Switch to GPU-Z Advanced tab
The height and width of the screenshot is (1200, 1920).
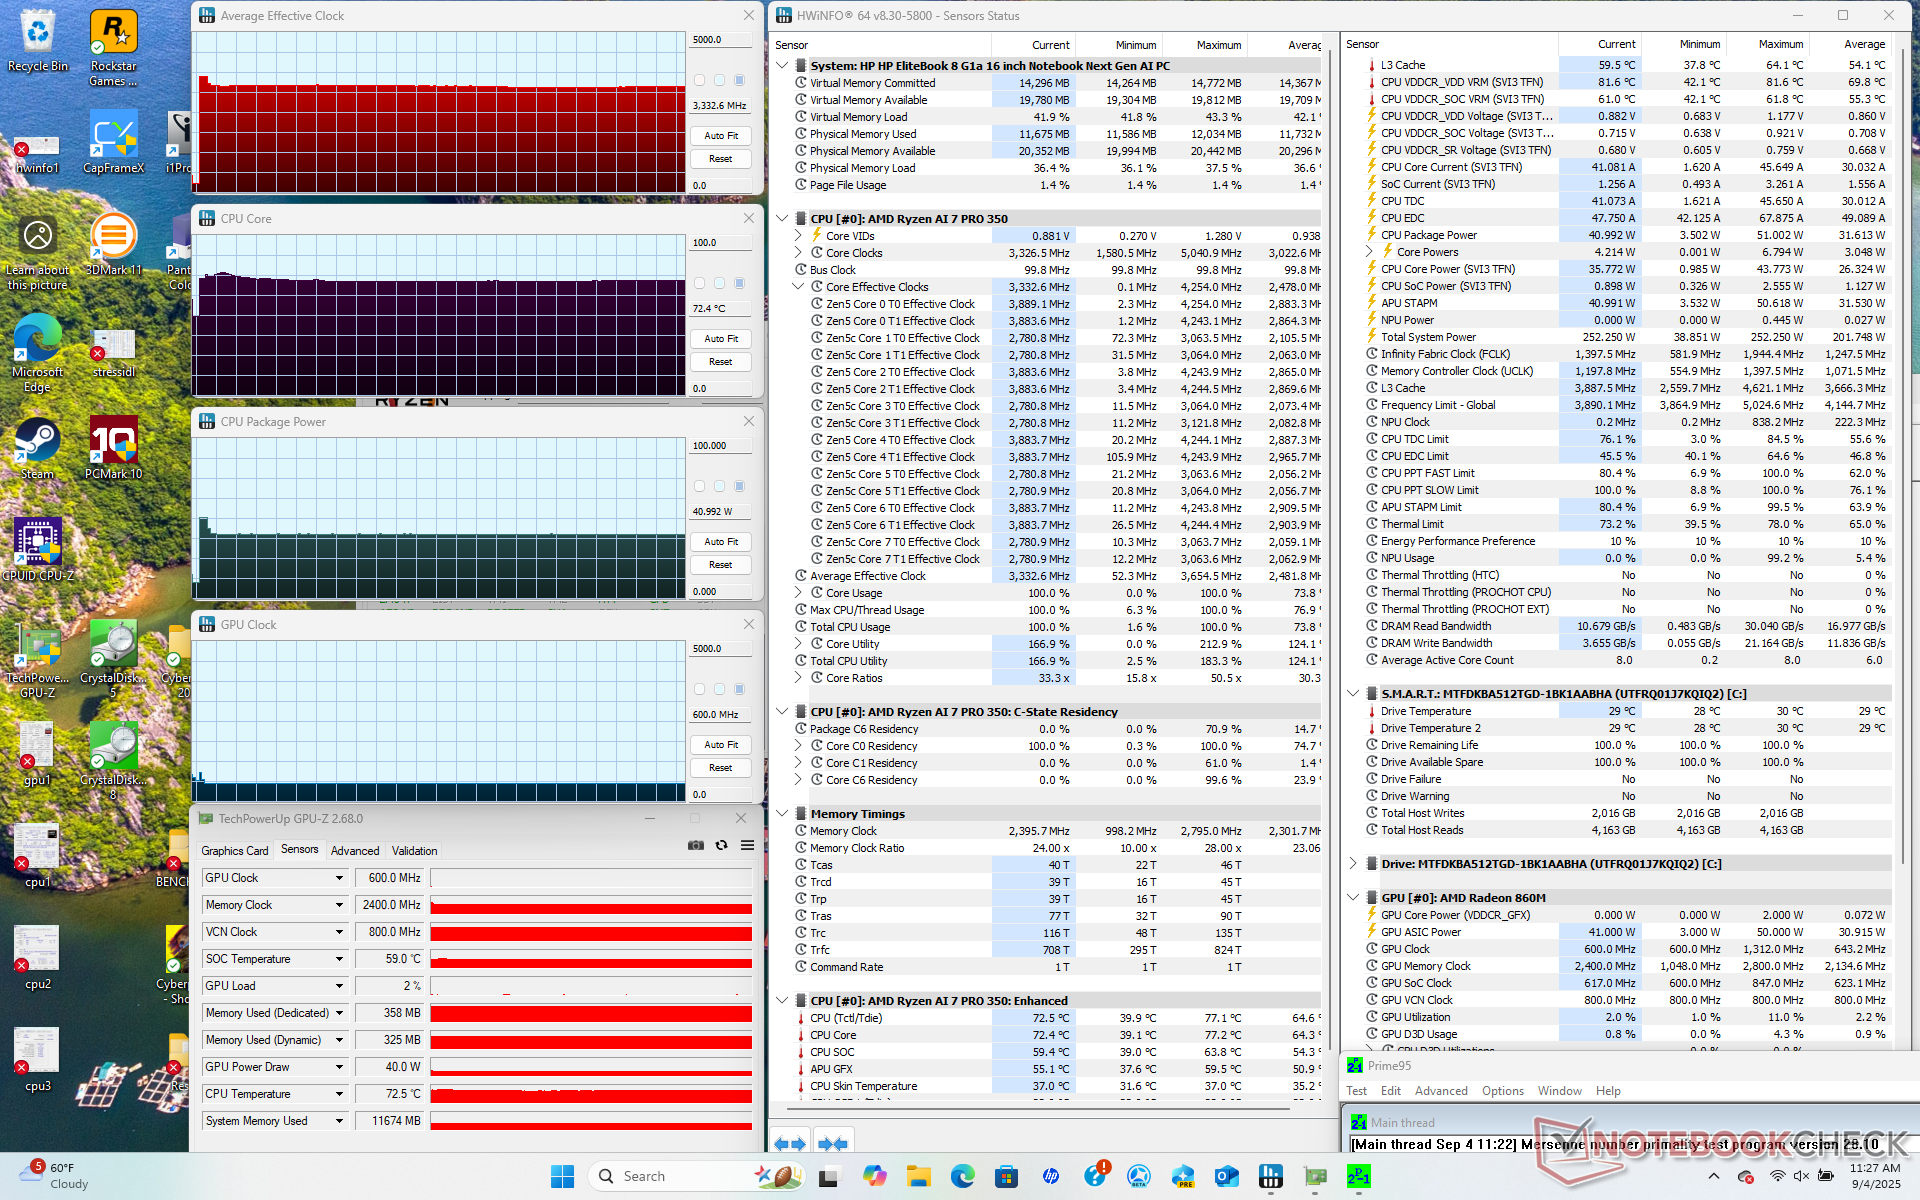coord(355,851)
